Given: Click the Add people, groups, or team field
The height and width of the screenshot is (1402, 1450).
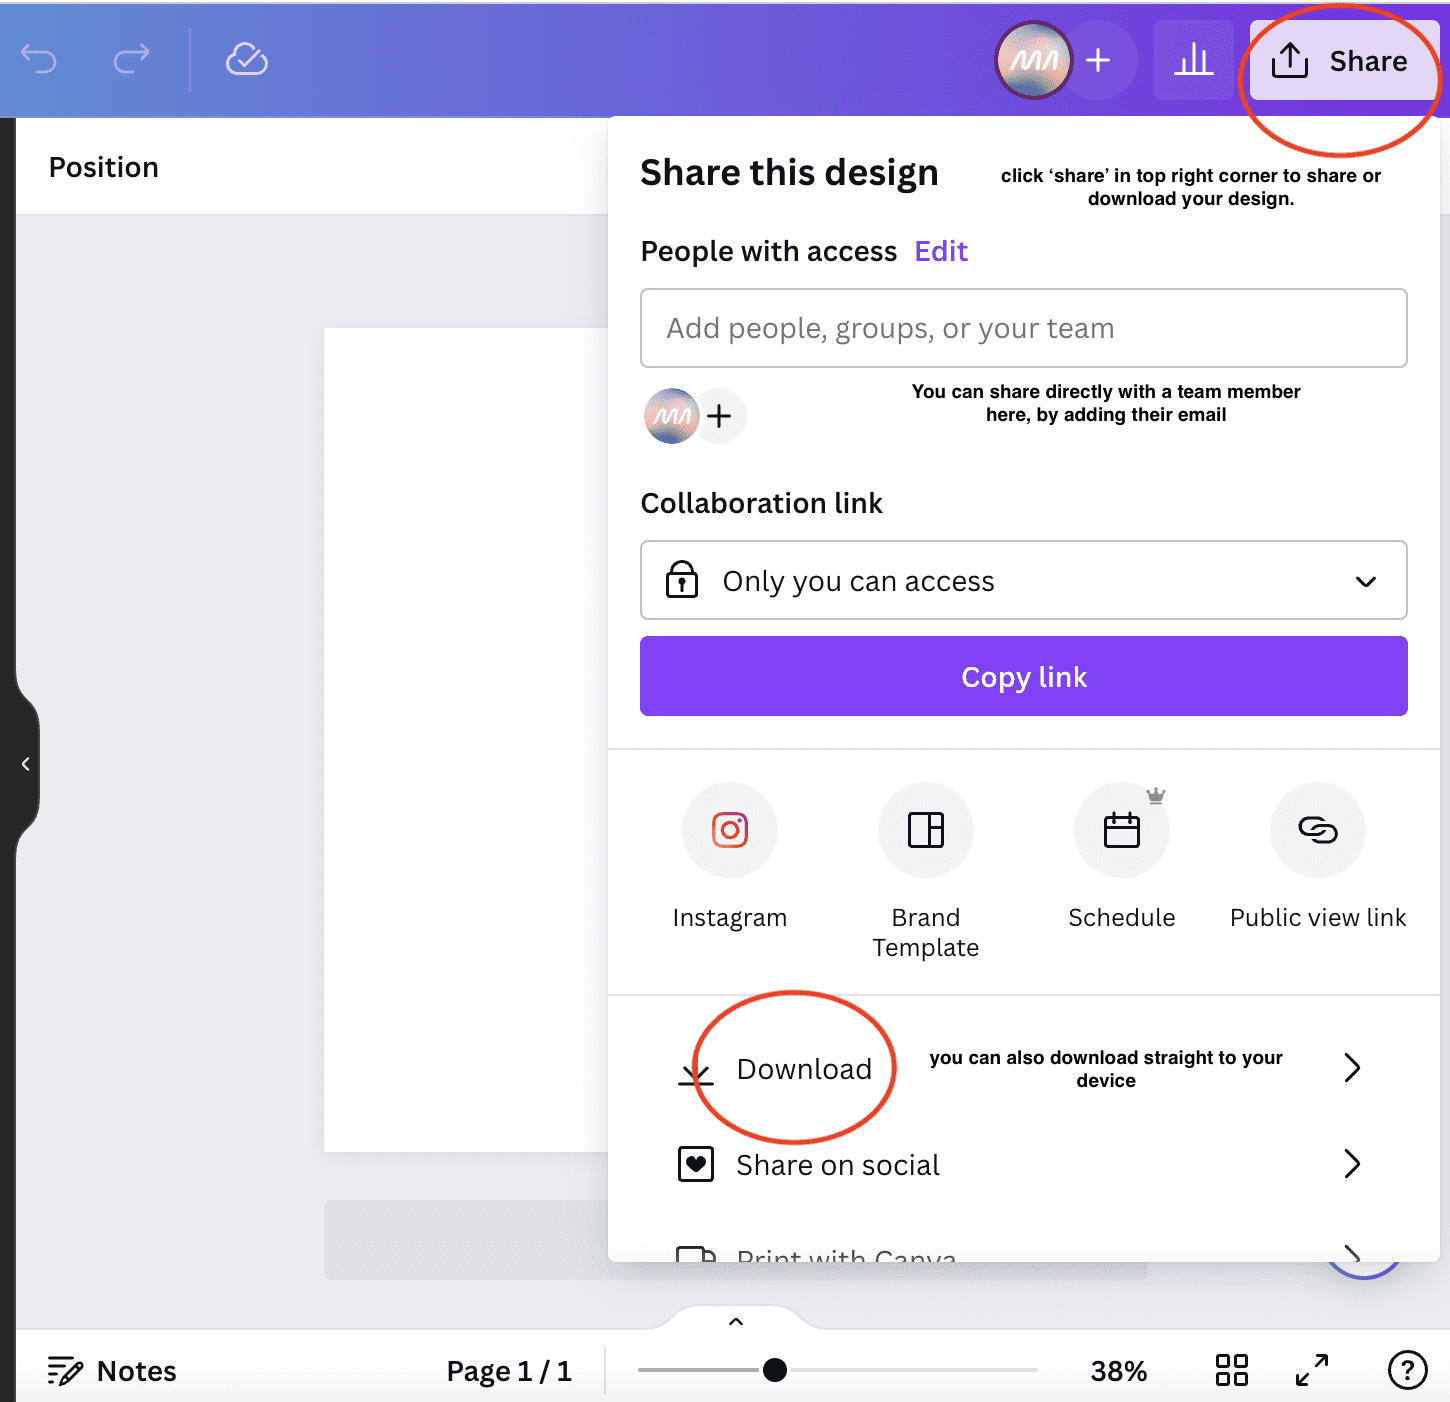Looking at the screenshot, I should pyautogui.click(x=1022, y=328).
